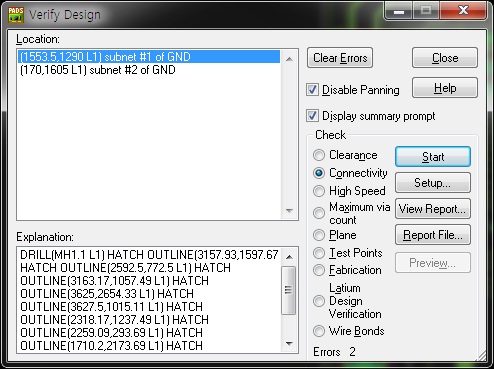
Task: Select Test Points radio button
Action: tap(319, 253)
